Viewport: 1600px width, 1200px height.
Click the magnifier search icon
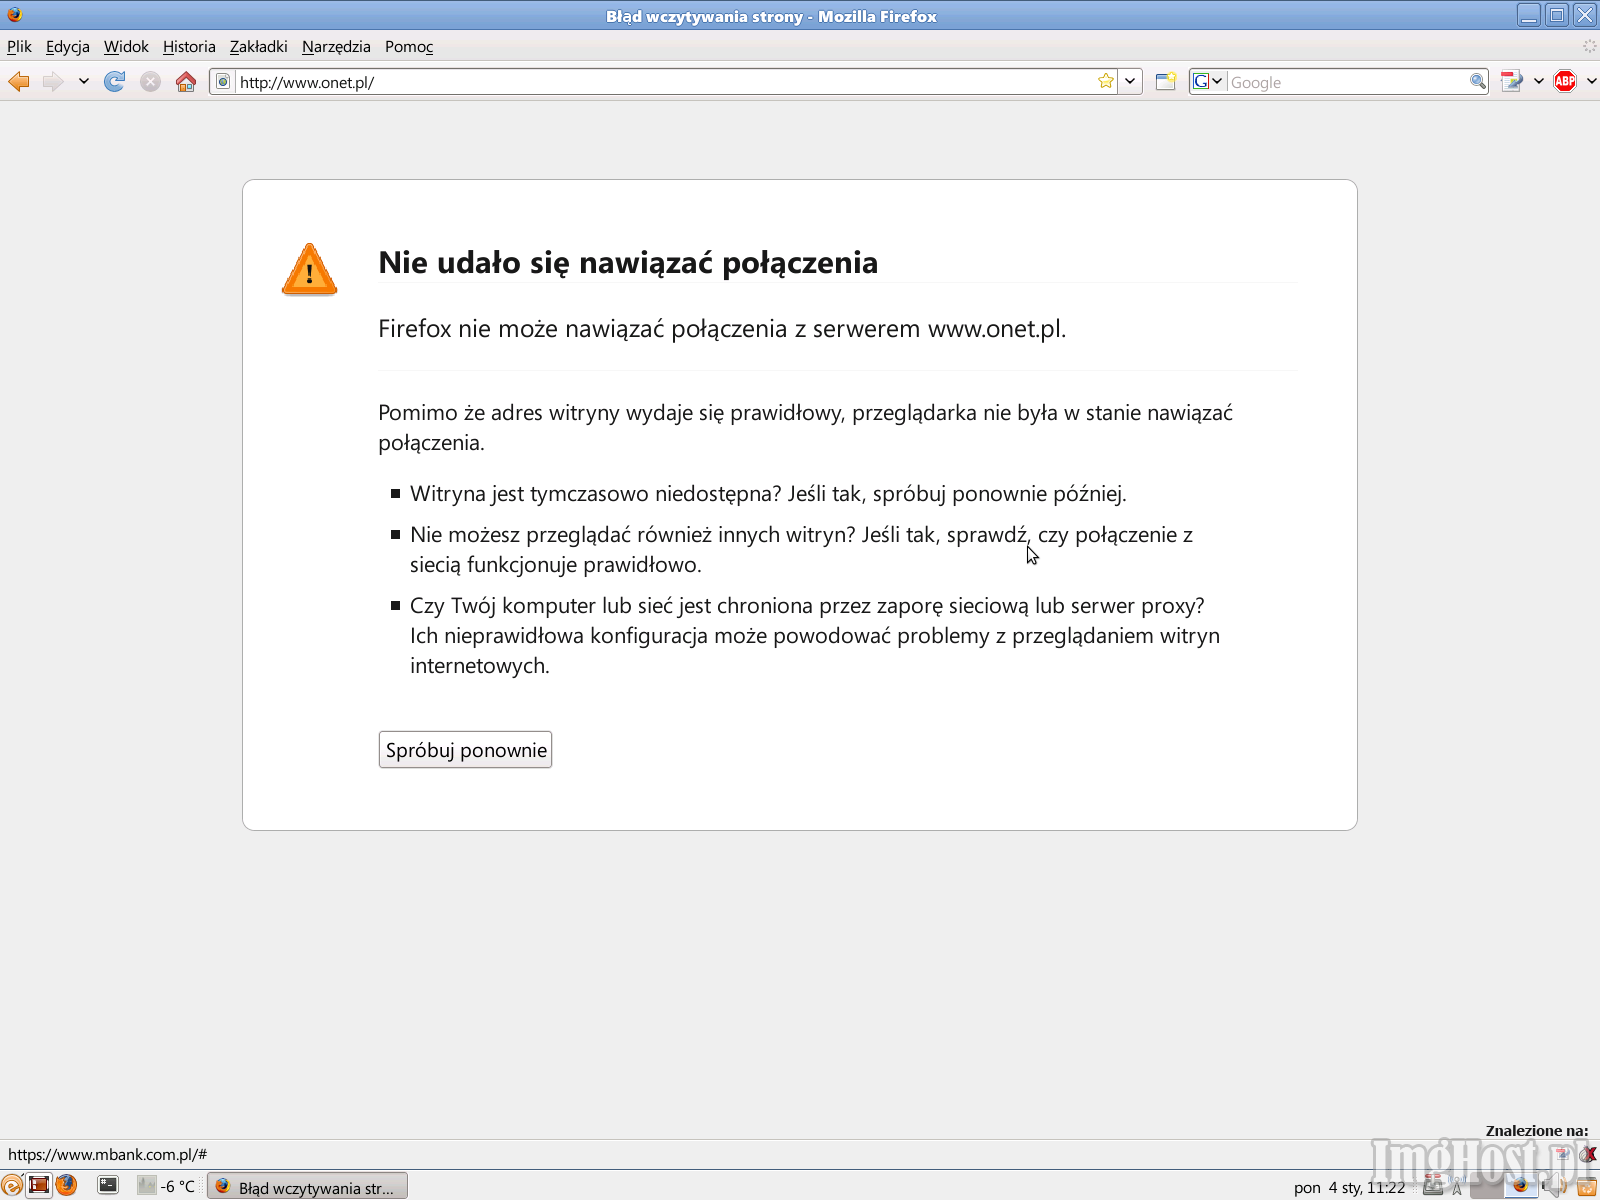[x=1478, y=82]
